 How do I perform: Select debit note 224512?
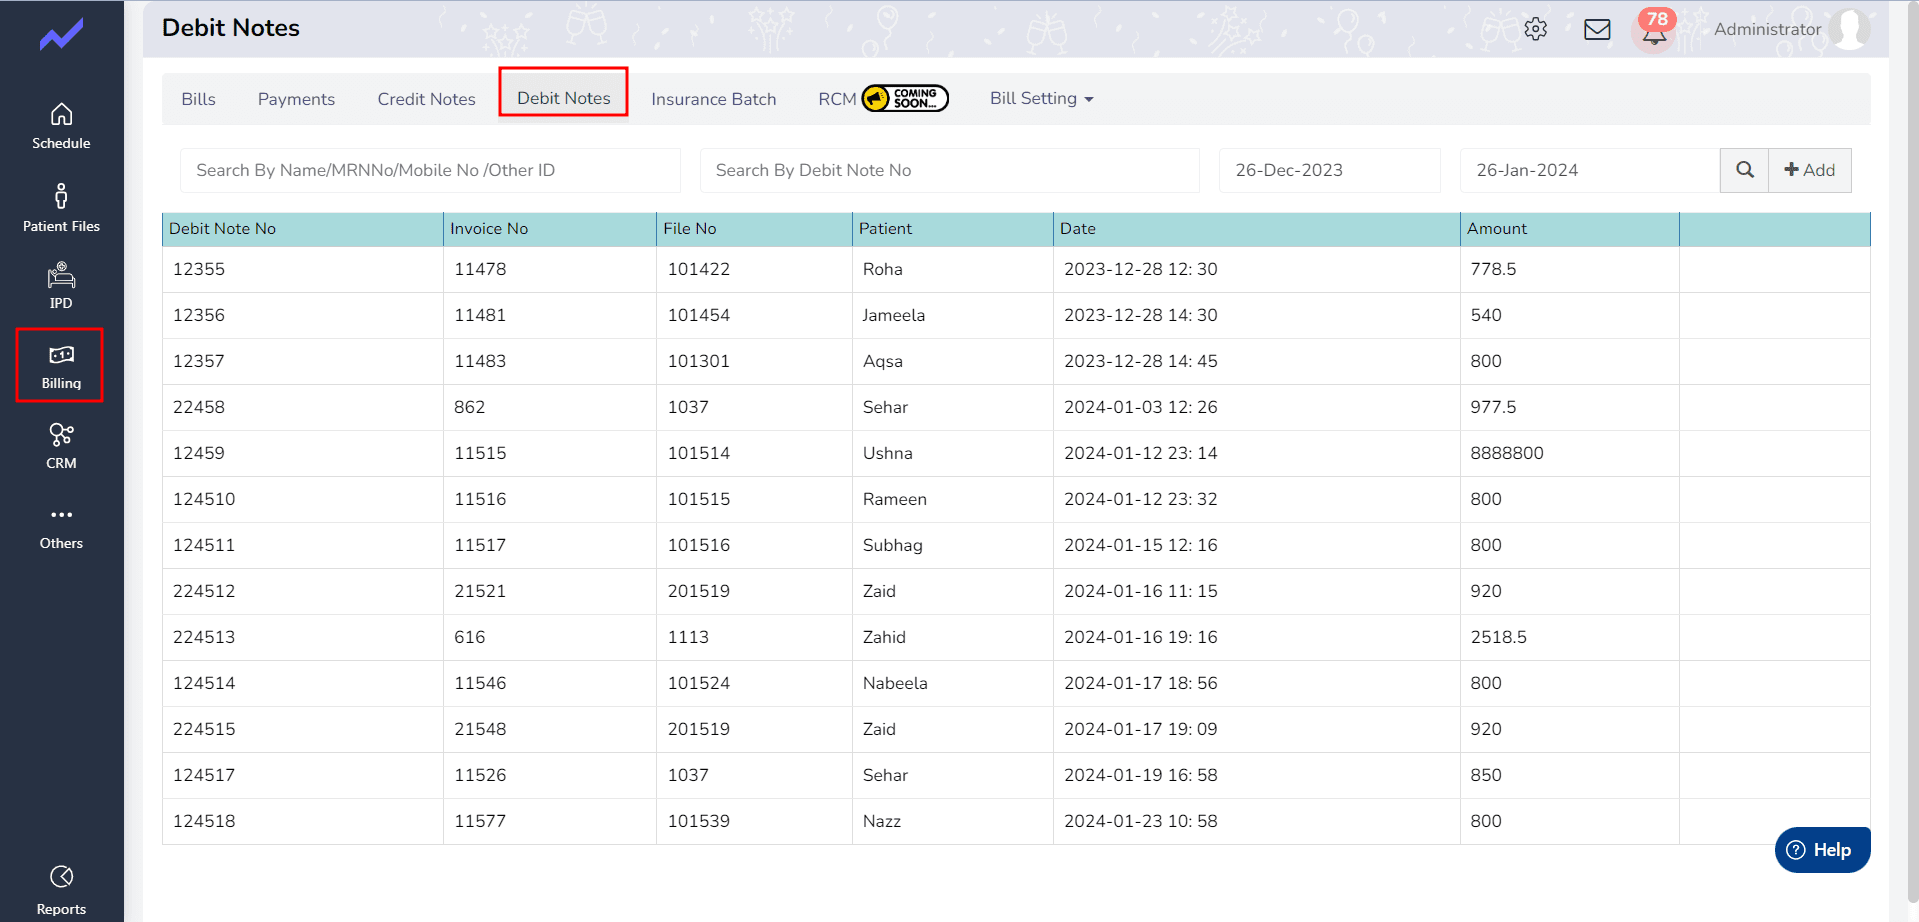pyautogui.click(x=204, y=591)
